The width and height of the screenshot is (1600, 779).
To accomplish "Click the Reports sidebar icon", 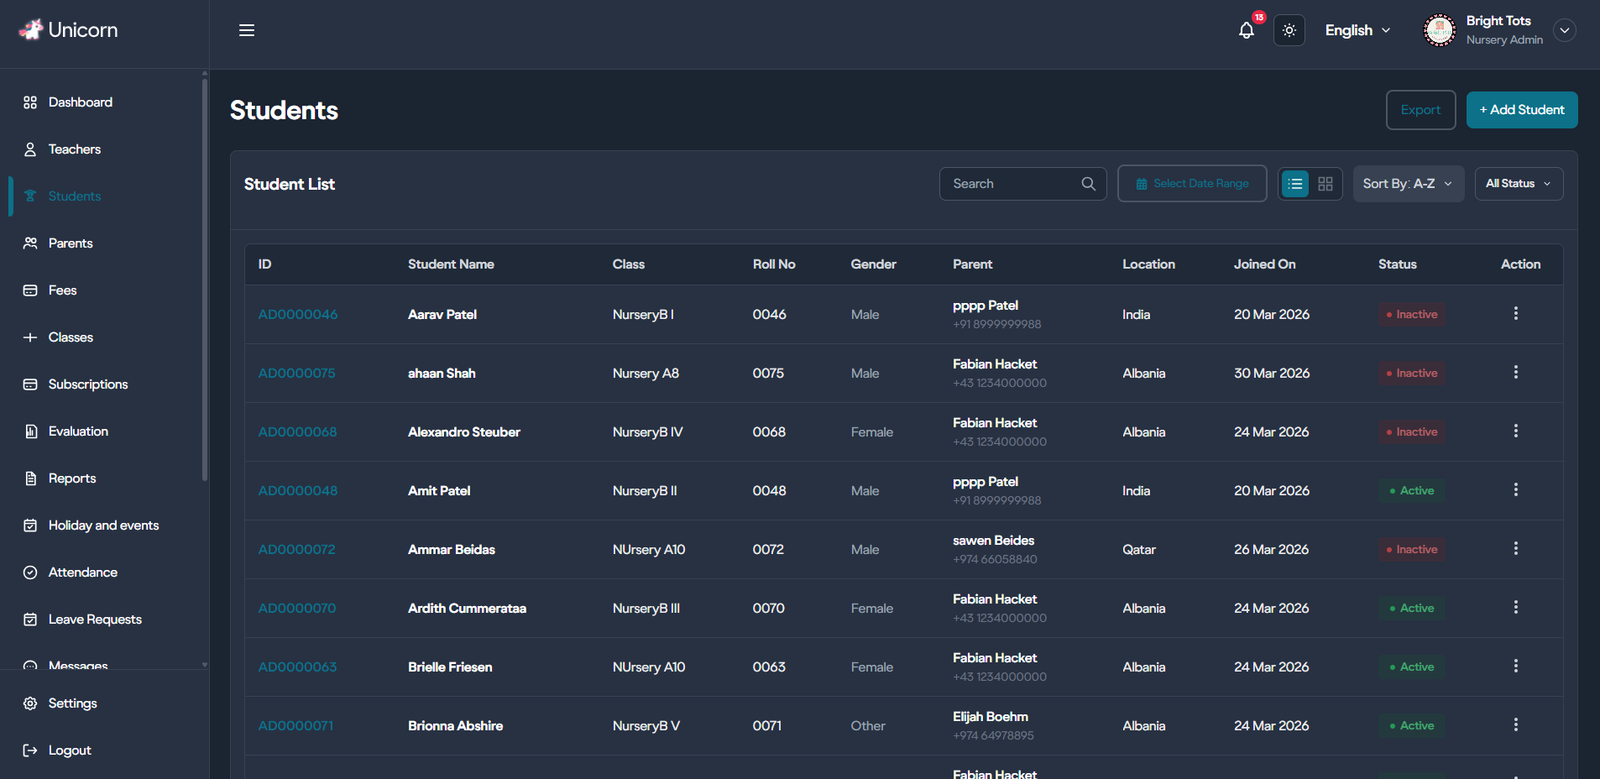I will pos(30,478).
